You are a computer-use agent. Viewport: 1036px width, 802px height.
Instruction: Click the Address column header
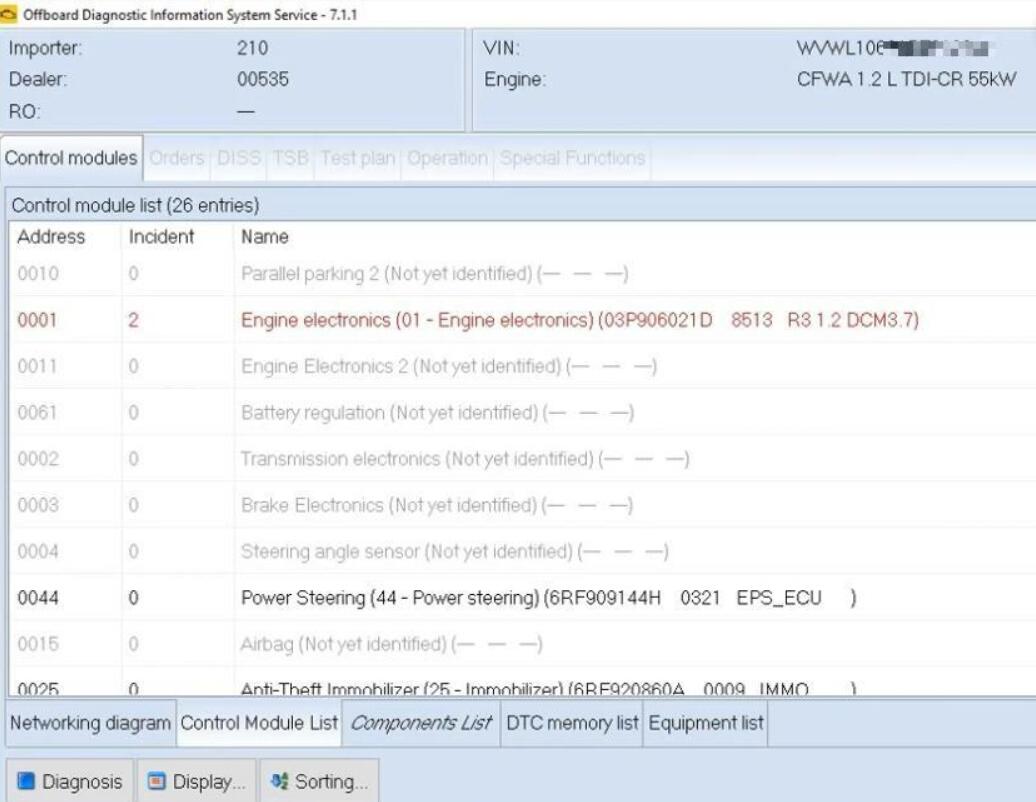coord(52,237)
